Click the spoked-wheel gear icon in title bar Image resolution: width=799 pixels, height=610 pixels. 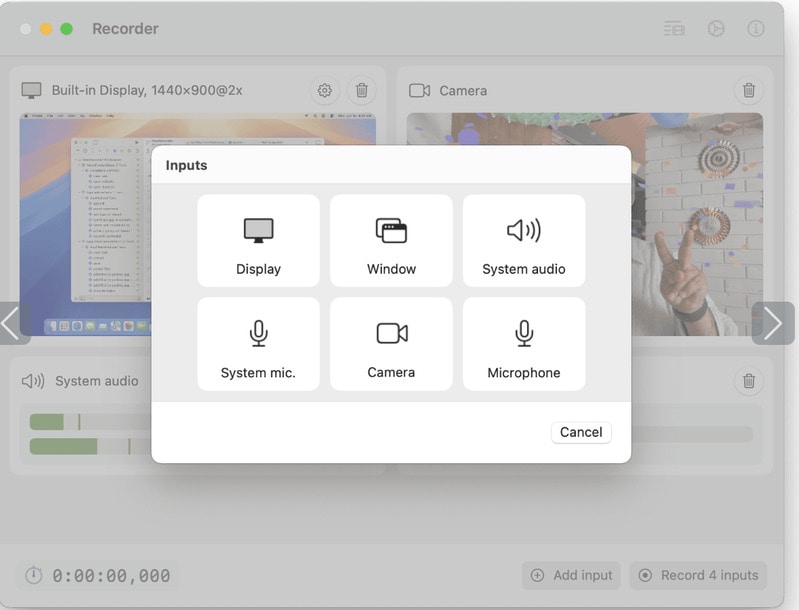point(716,29)
